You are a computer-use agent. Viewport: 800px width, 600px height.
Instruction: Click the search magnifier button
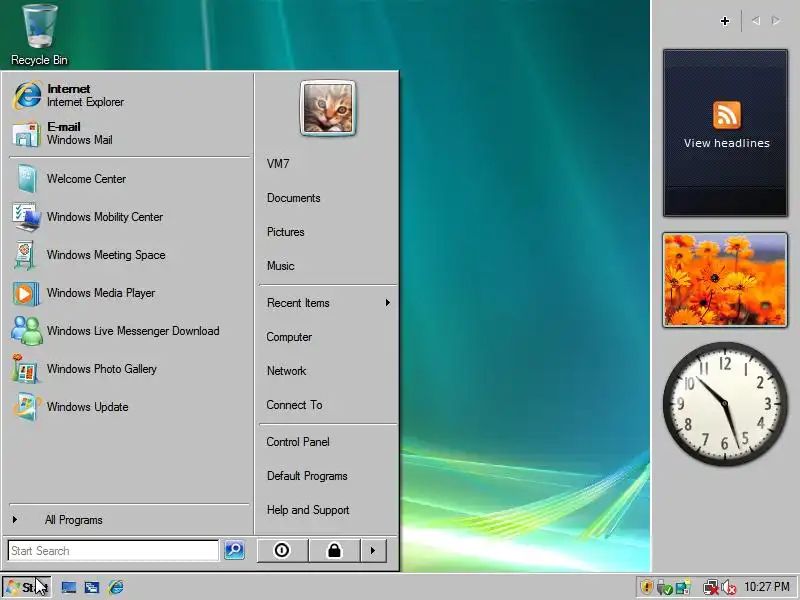click(x=235, y=550)
